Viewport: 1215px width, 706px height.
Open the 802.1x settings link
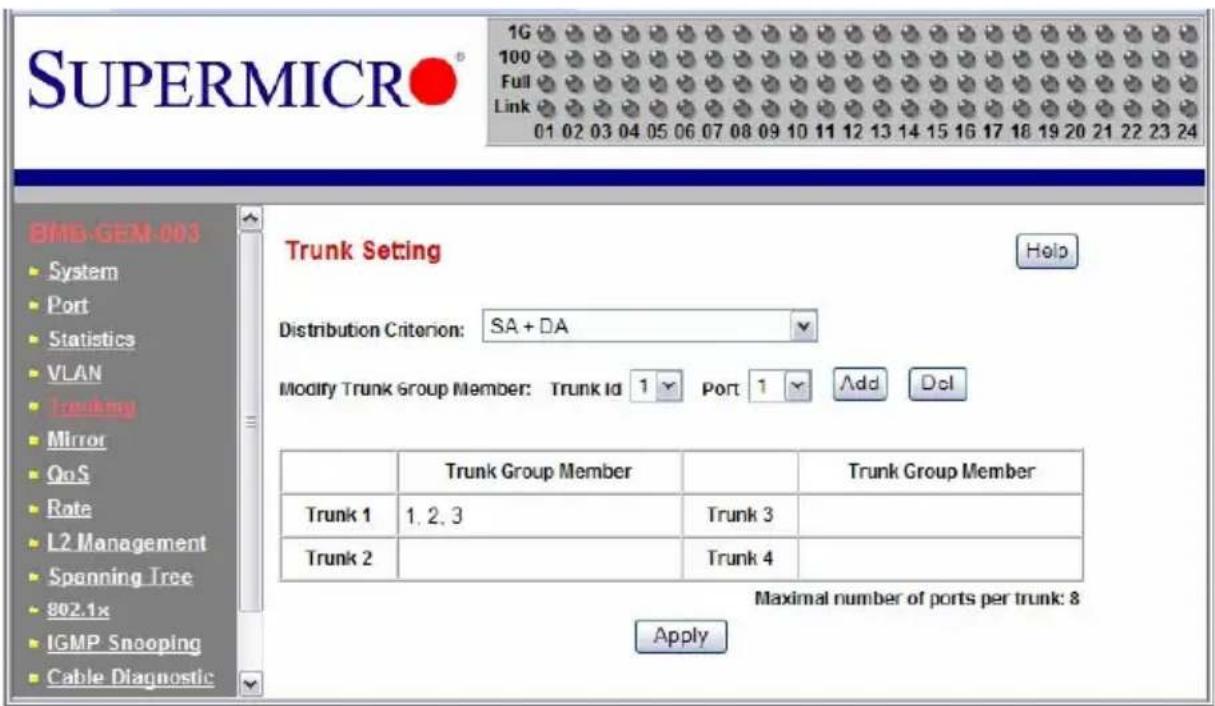pyautogui.click(x=78, y=609)
